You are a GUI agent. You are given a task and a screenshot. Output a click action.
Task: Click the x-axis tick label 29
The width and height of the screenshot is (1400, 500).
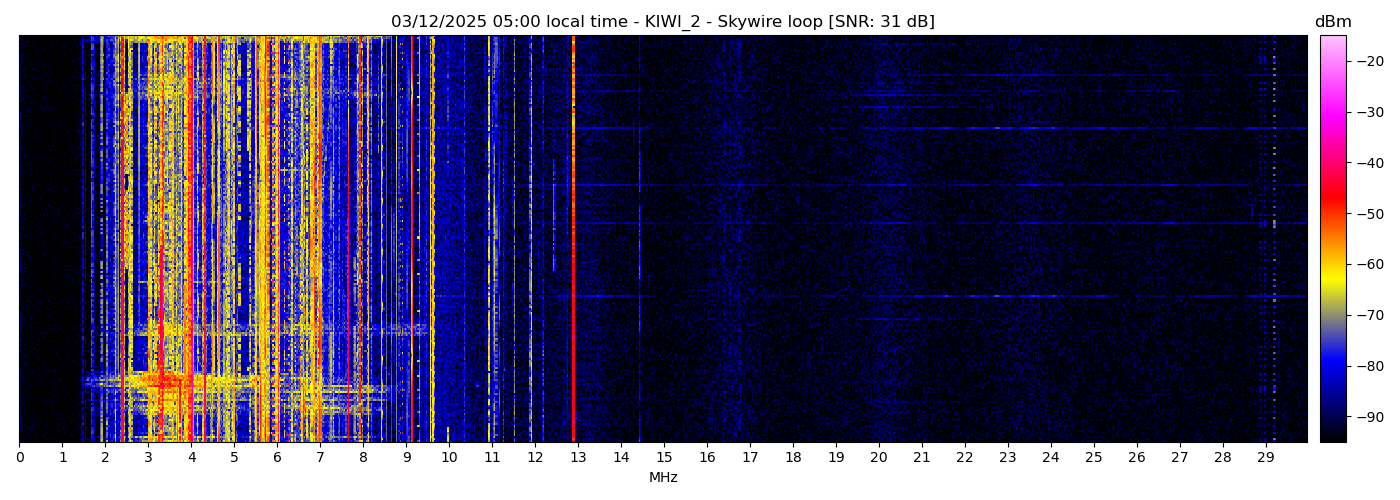click(1265, 458)
